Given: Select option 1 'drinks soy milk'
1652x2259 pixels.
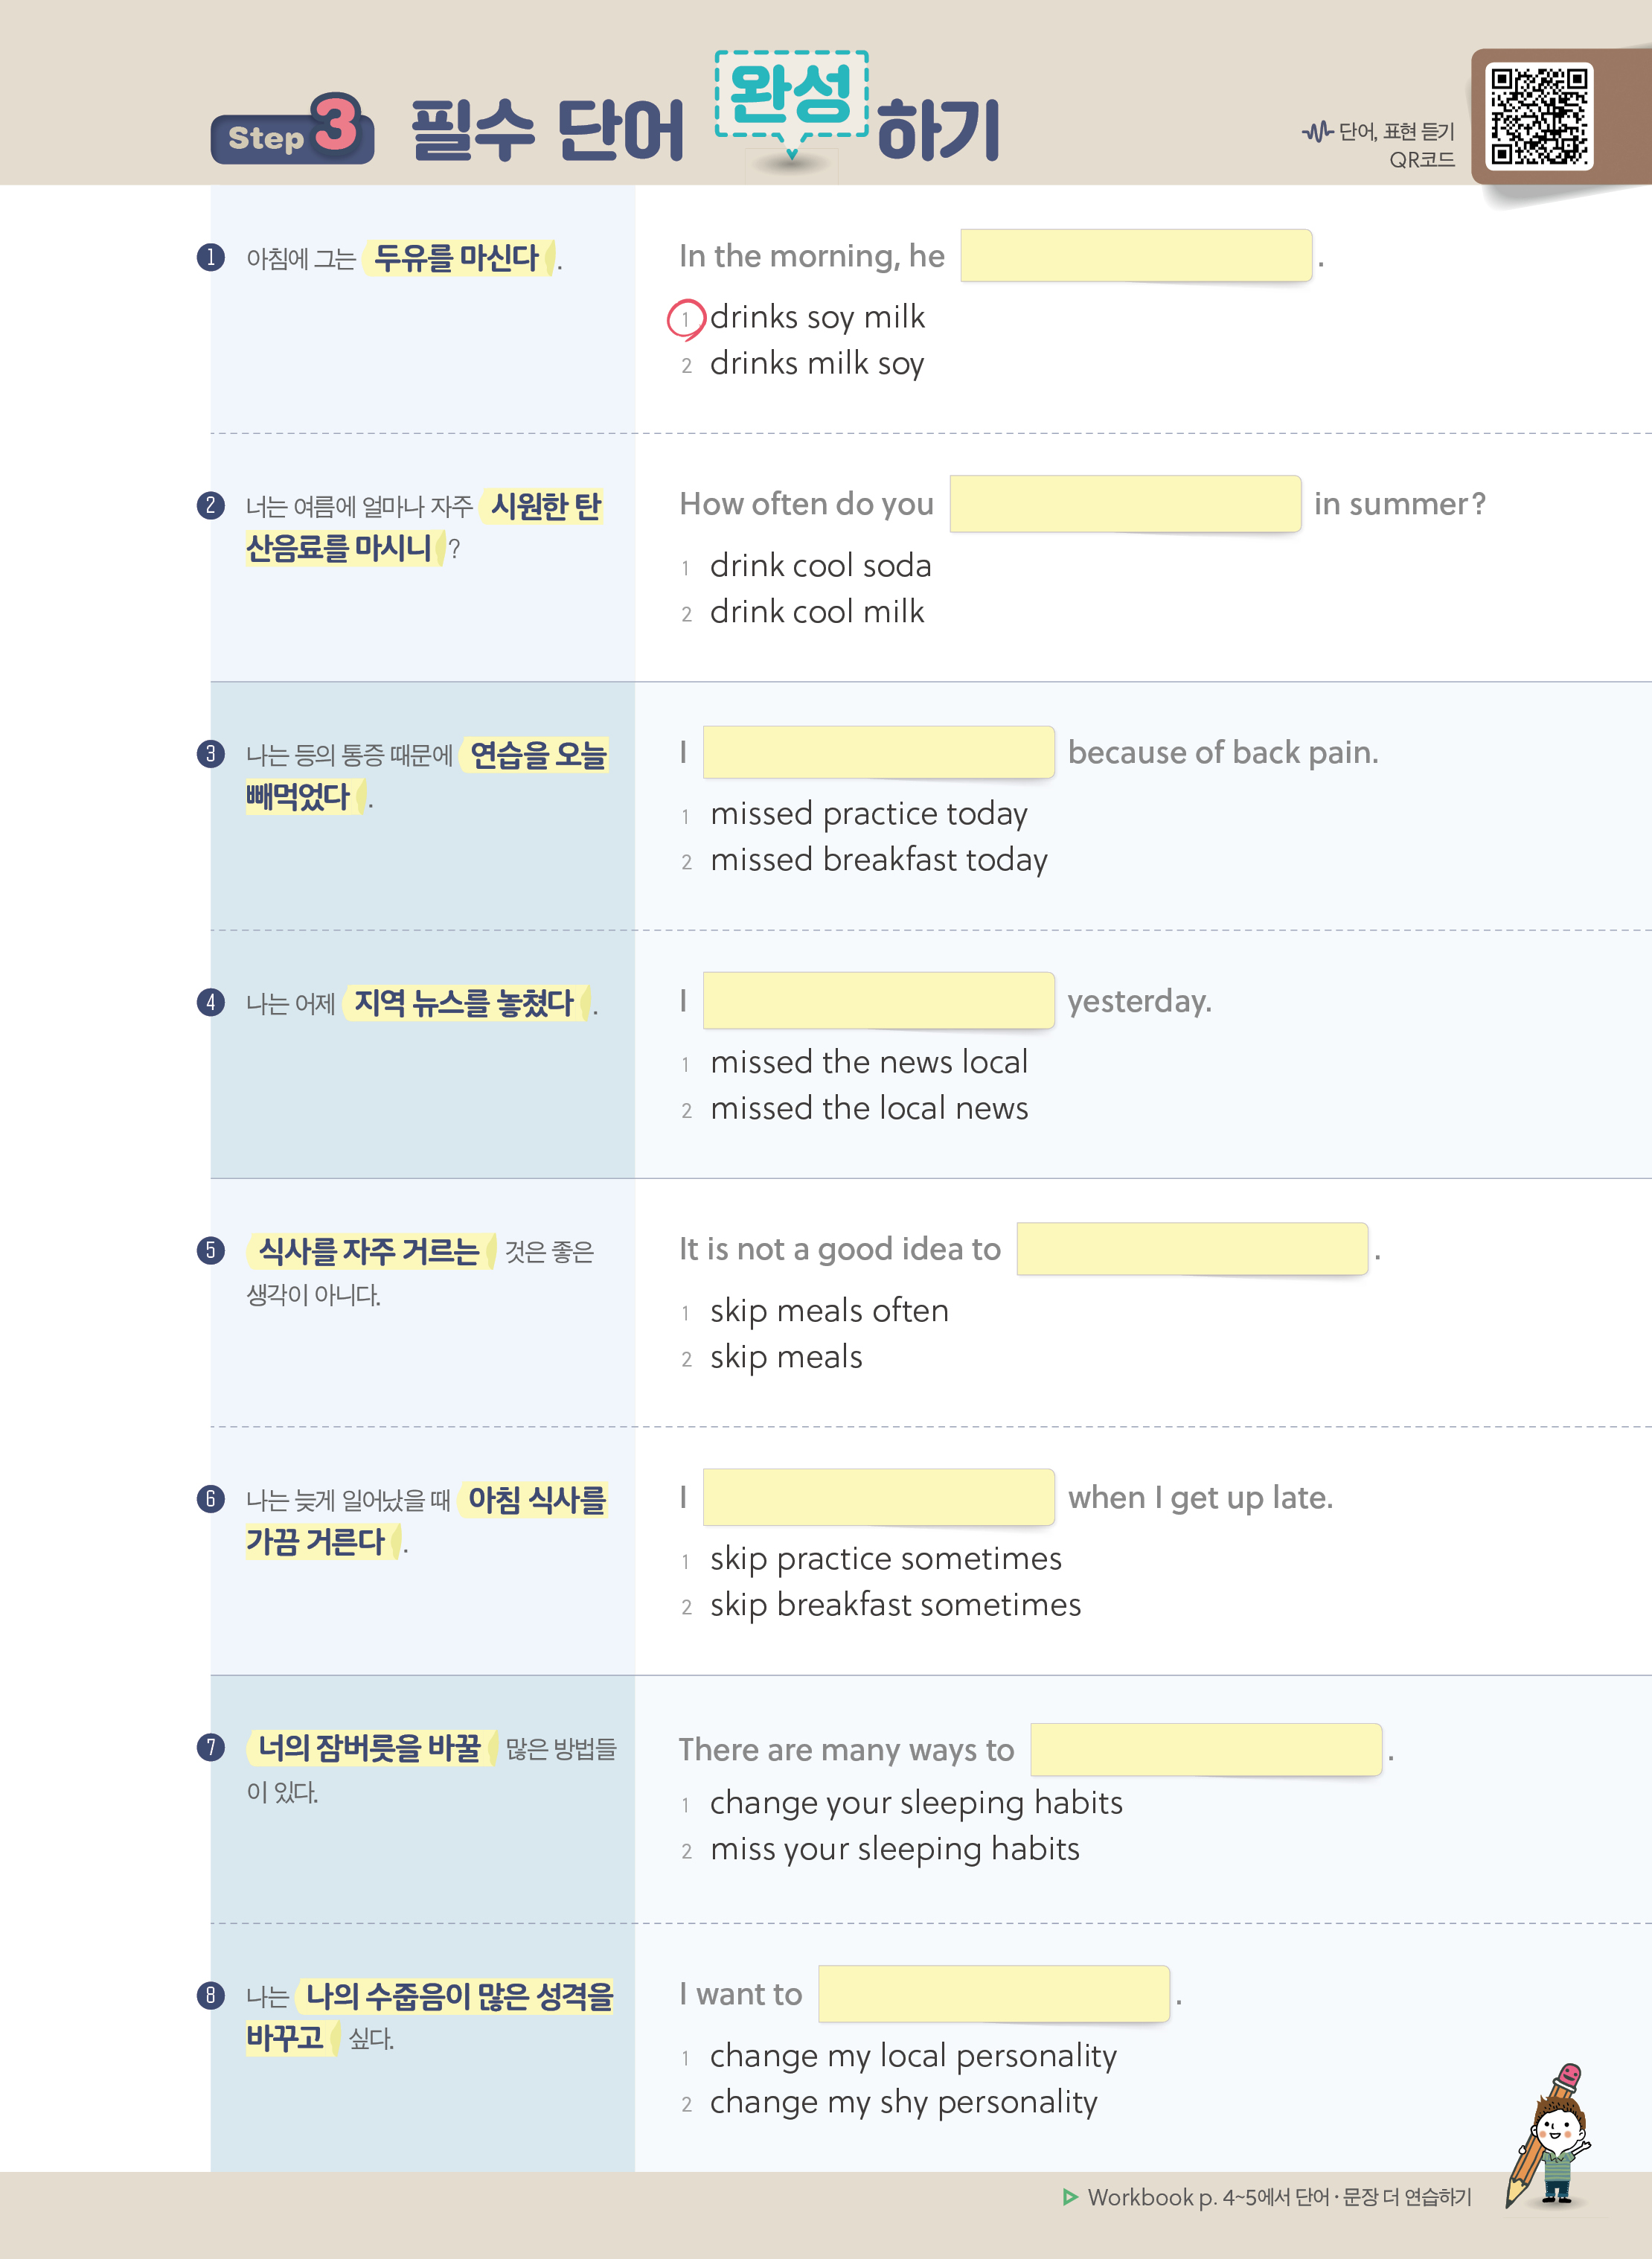Looking at the screenshot, I should pos(816,318).
